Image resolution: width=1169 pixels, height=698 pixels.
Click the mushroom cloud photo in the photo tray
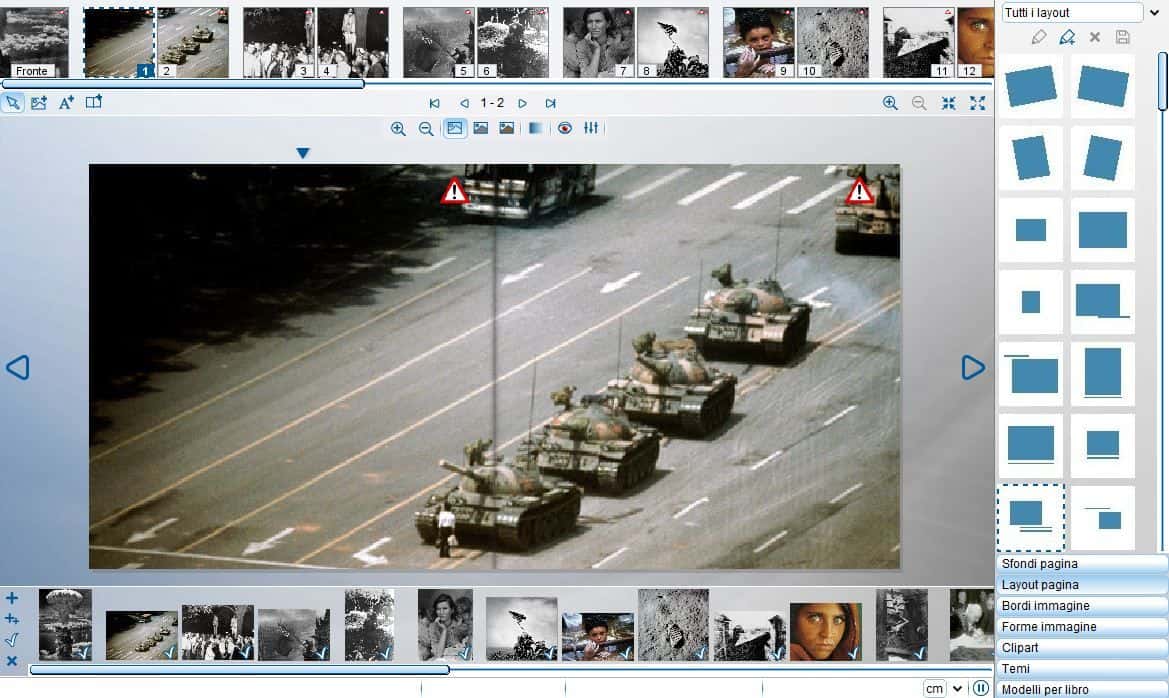pyautogui.click(x=66, y=624)
